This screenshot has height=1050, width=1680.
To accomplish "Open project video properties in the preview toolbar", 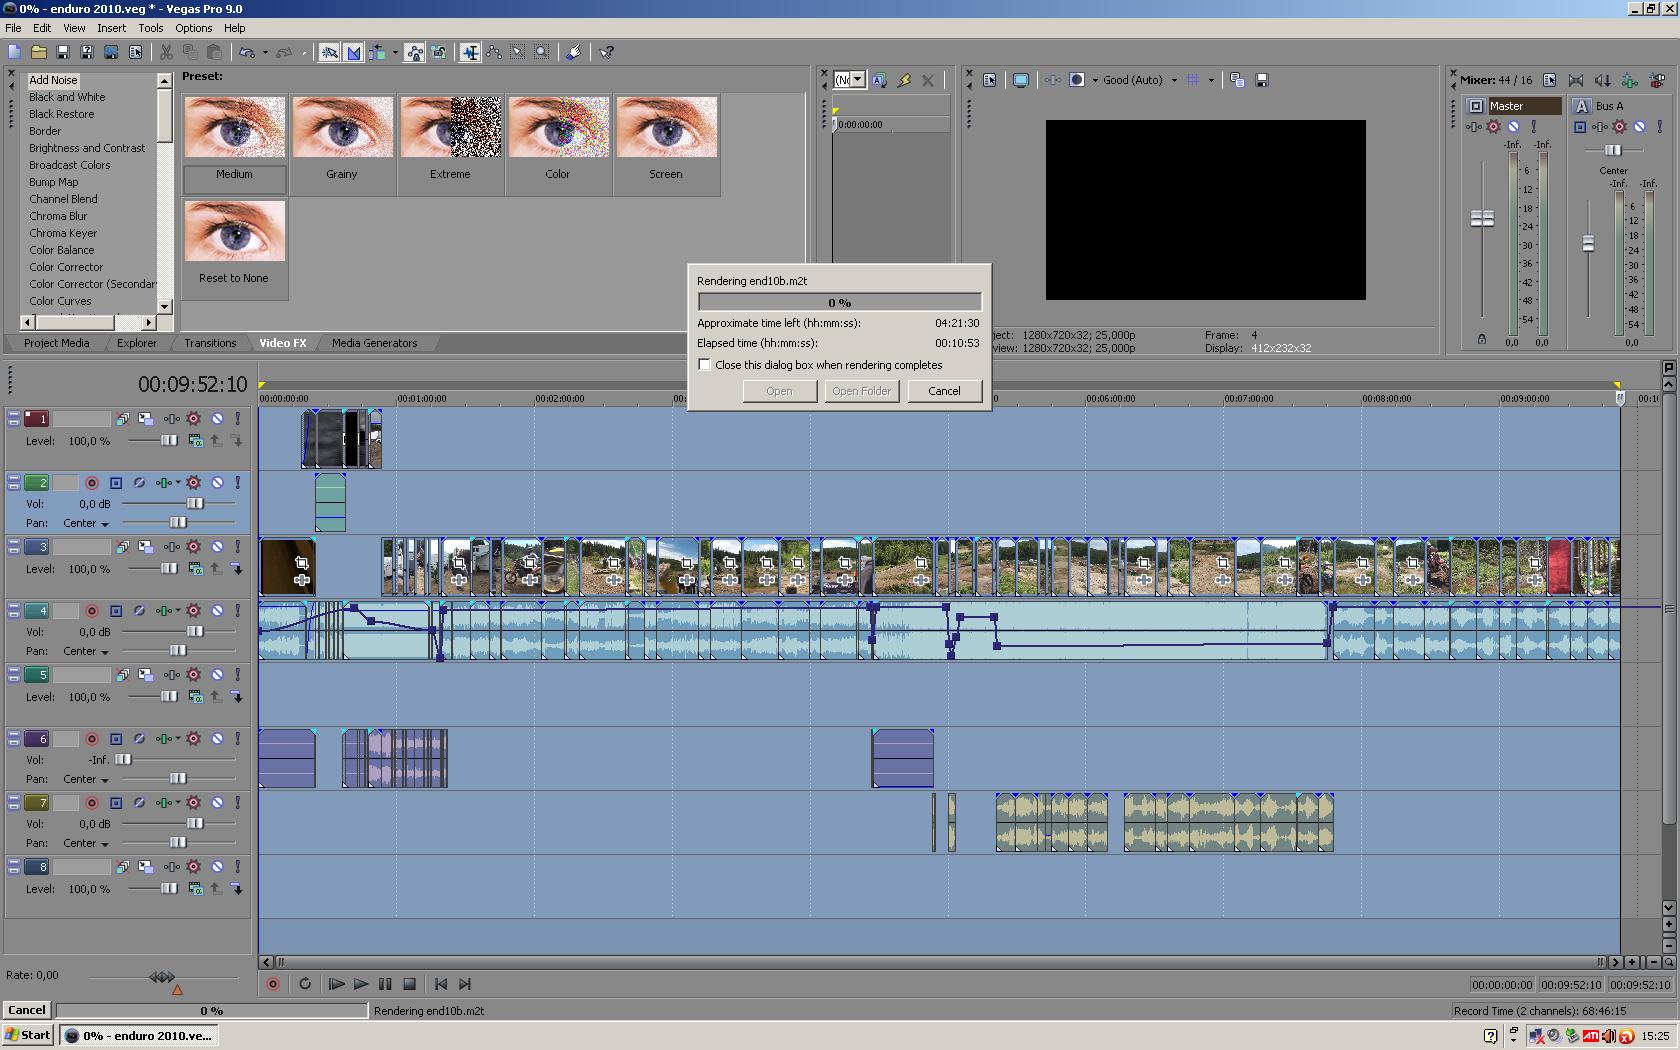I will (x=990, y=80).
